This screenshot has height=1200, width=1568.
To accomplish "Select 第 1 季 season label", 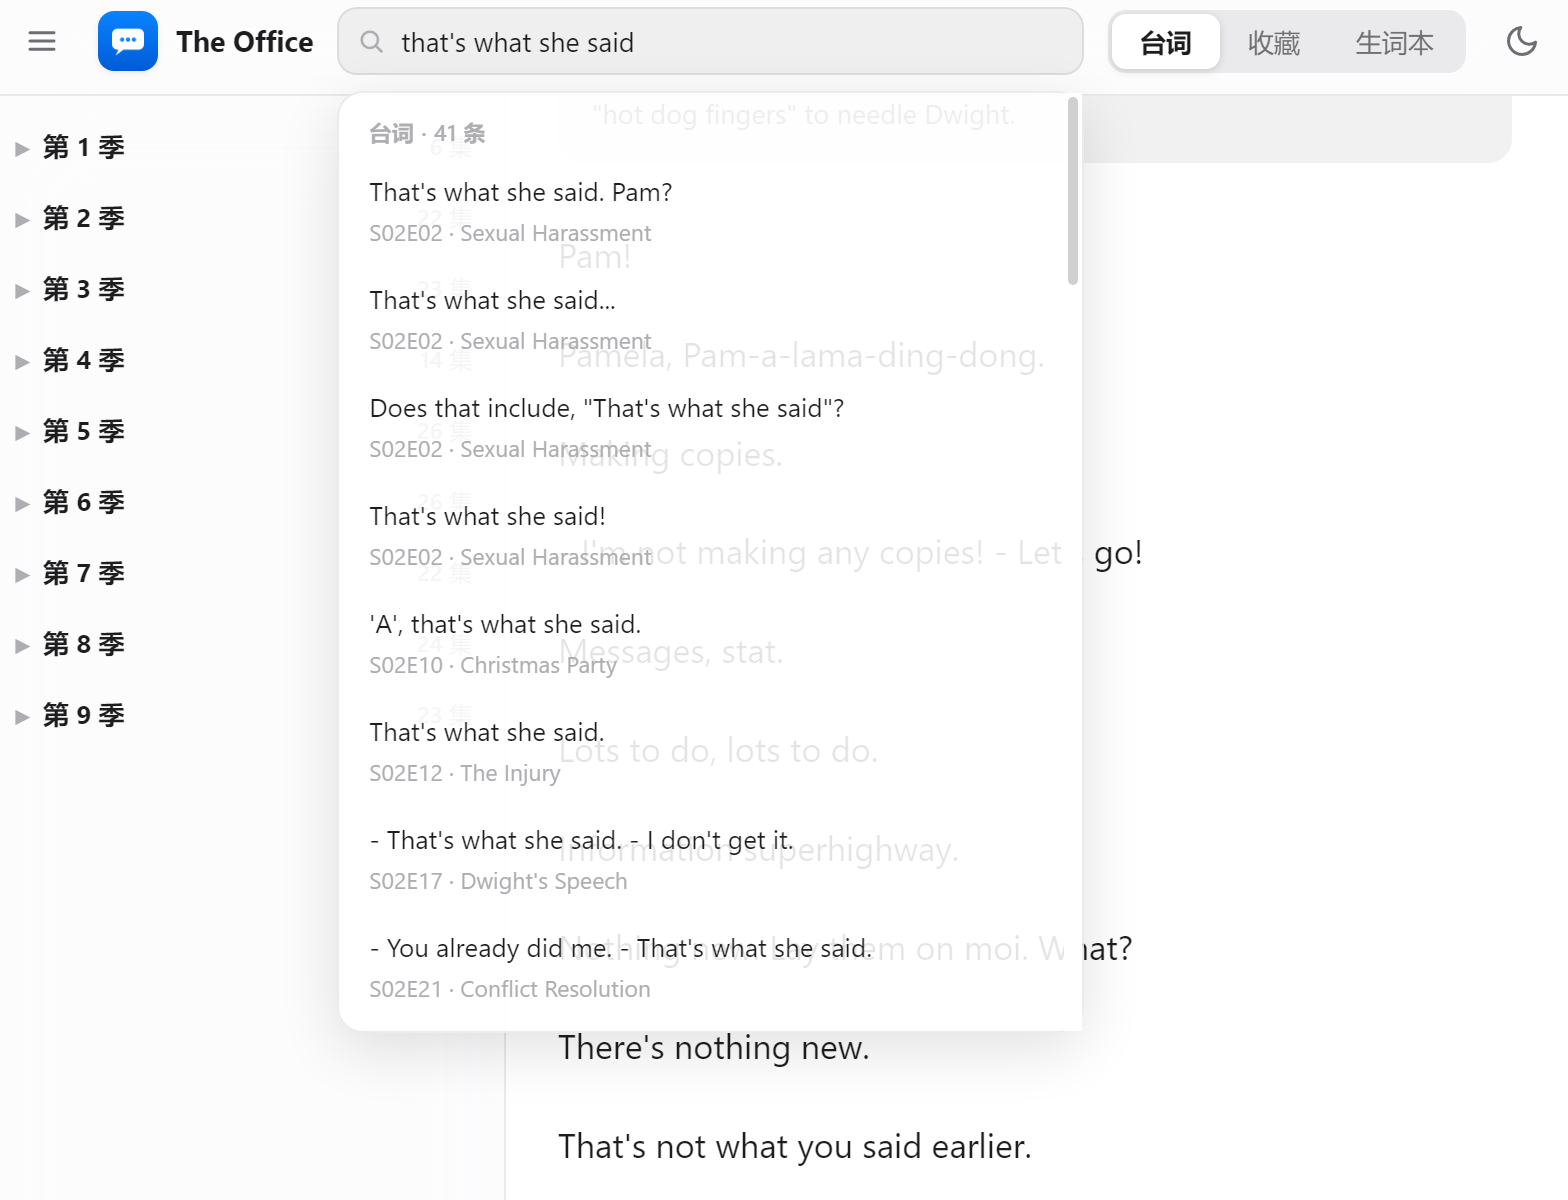I will pos(84,148).
